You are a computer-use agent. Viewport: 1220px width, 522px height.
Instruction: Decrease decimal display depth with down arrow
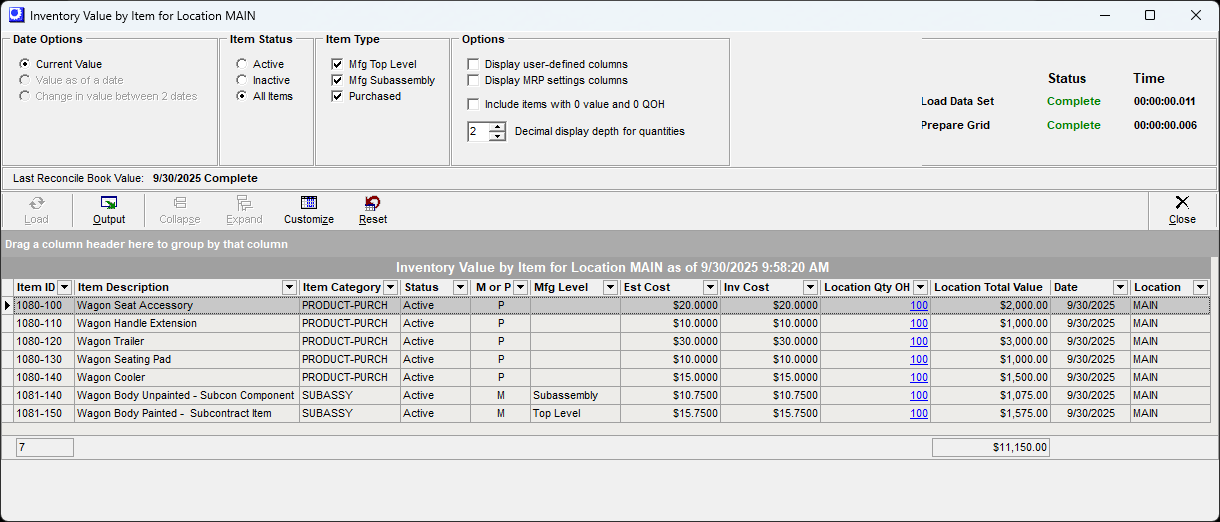497,136
